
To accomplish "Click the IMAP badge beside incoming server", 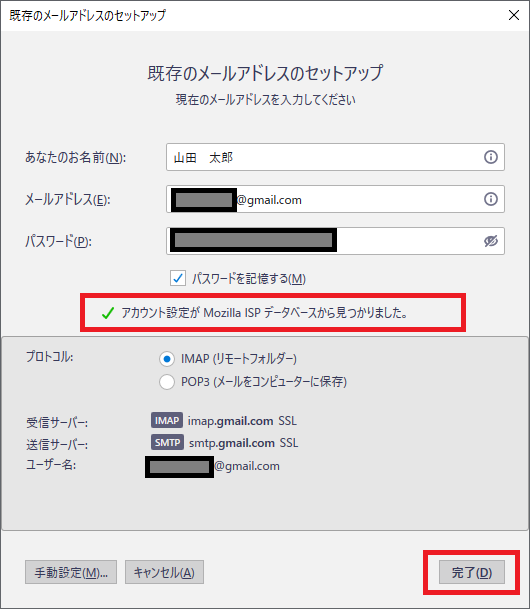I will tap(167, 420).
